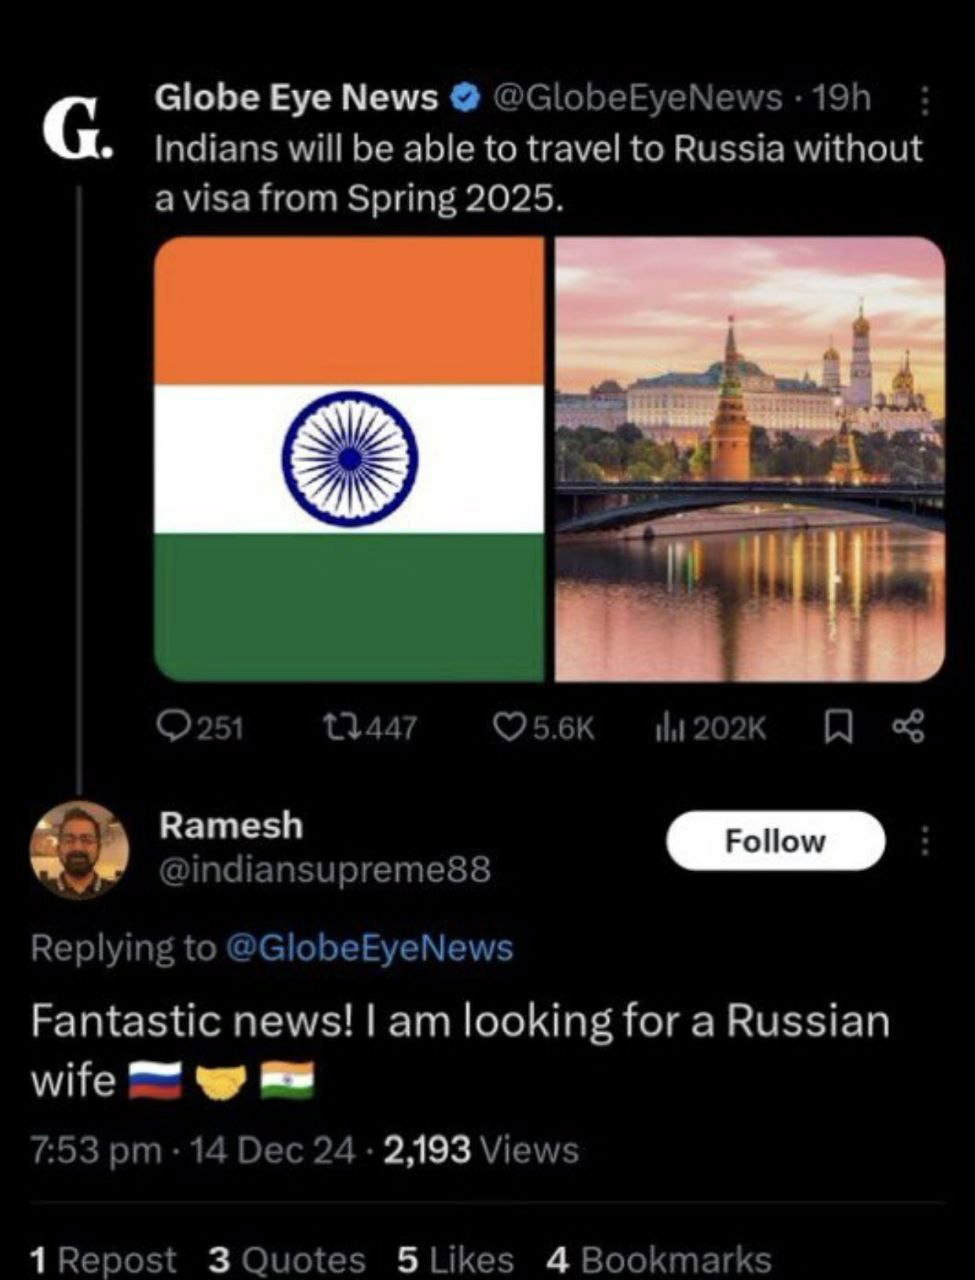View the 4 Bookmarks count

point(660,1259)
